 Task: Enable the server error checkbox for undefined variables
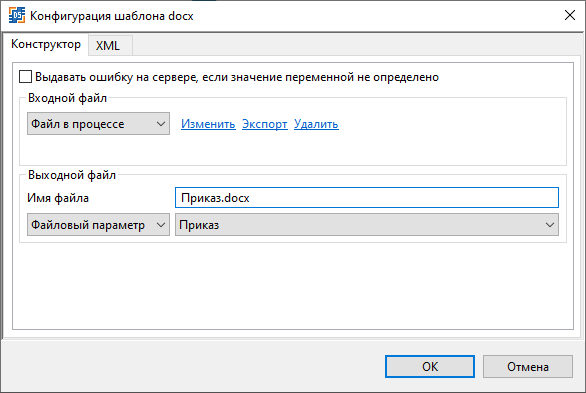25,77
